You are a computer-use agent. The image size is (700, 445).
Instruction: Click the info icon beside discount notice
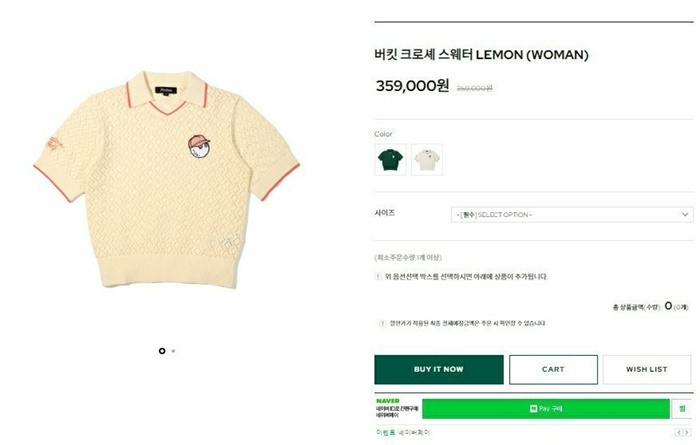(382, 323)
